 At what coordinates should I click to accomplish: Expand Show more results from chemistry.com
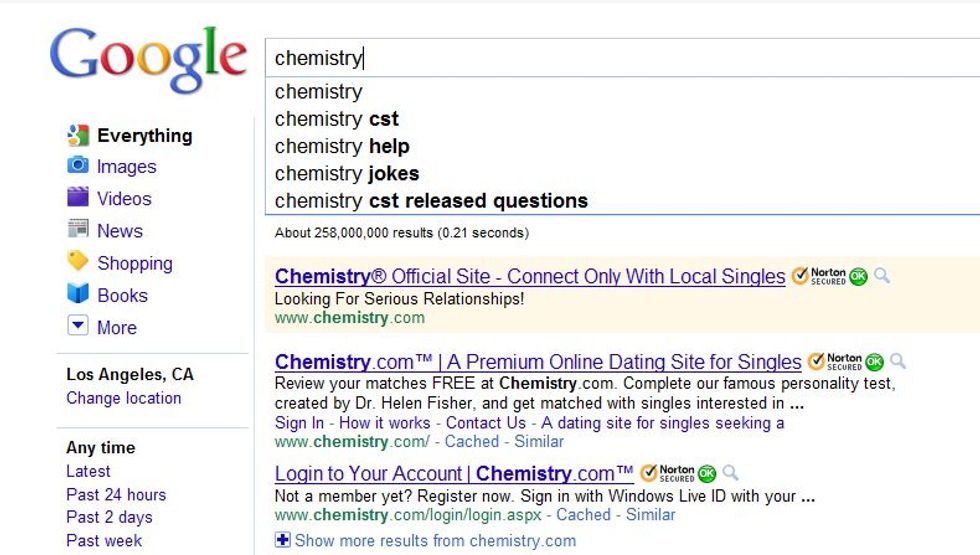coord(426,541)
